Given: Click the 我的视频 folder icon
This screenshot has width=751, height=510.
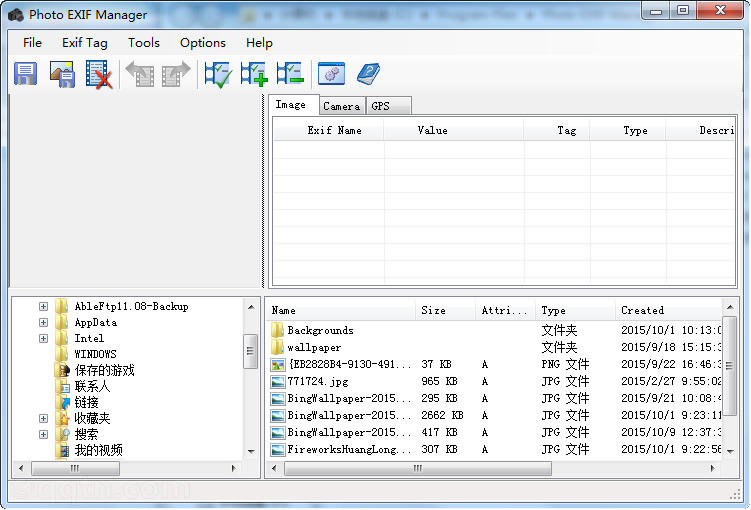Looking at the screenshot, I should click(63, 450).
